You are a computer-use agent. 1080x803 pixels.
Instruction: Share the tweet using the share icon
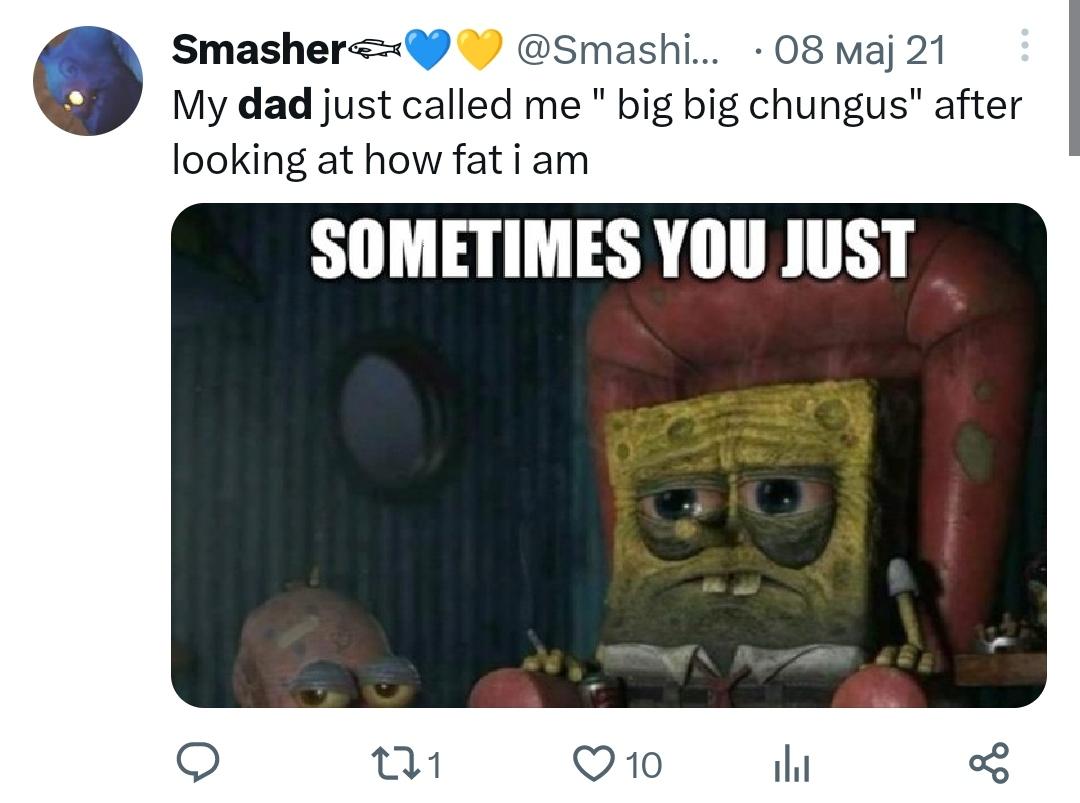pyautogui.click(x=989, y=764)
